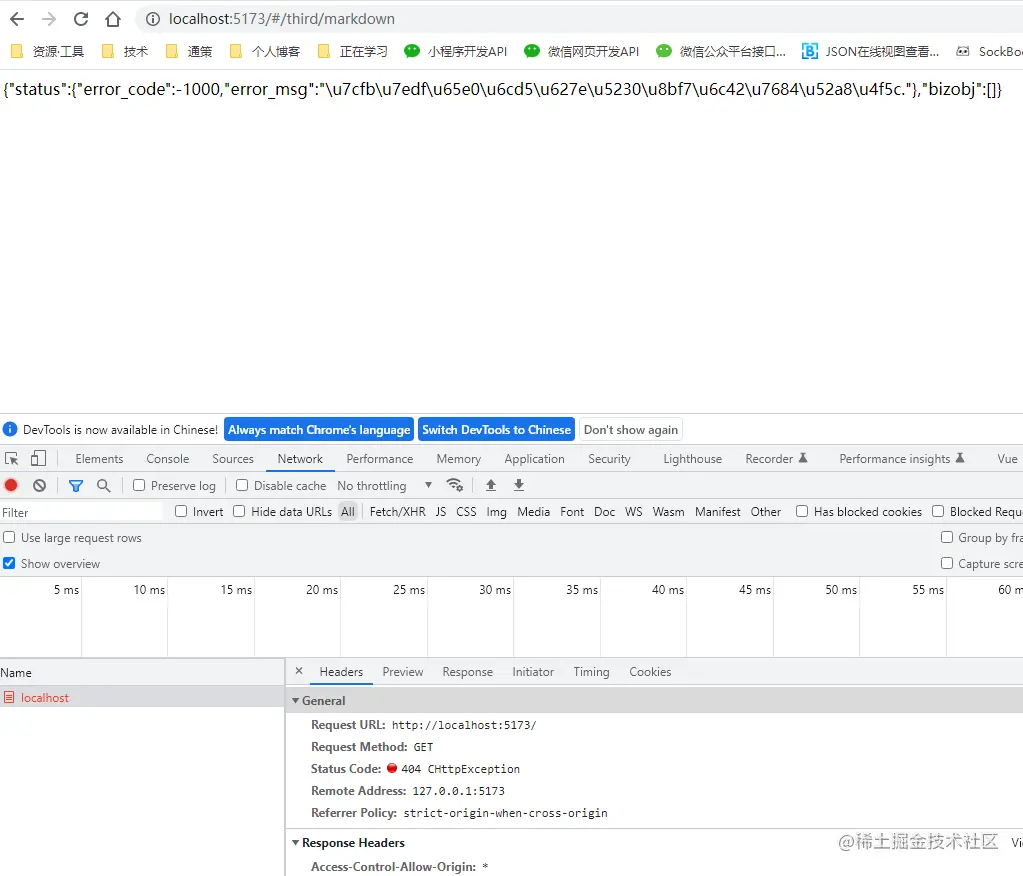Open the 技术 bookmark folder
Image resolution: width=1023 pixels, height=876 pixels.
click(x=125, y=52)
